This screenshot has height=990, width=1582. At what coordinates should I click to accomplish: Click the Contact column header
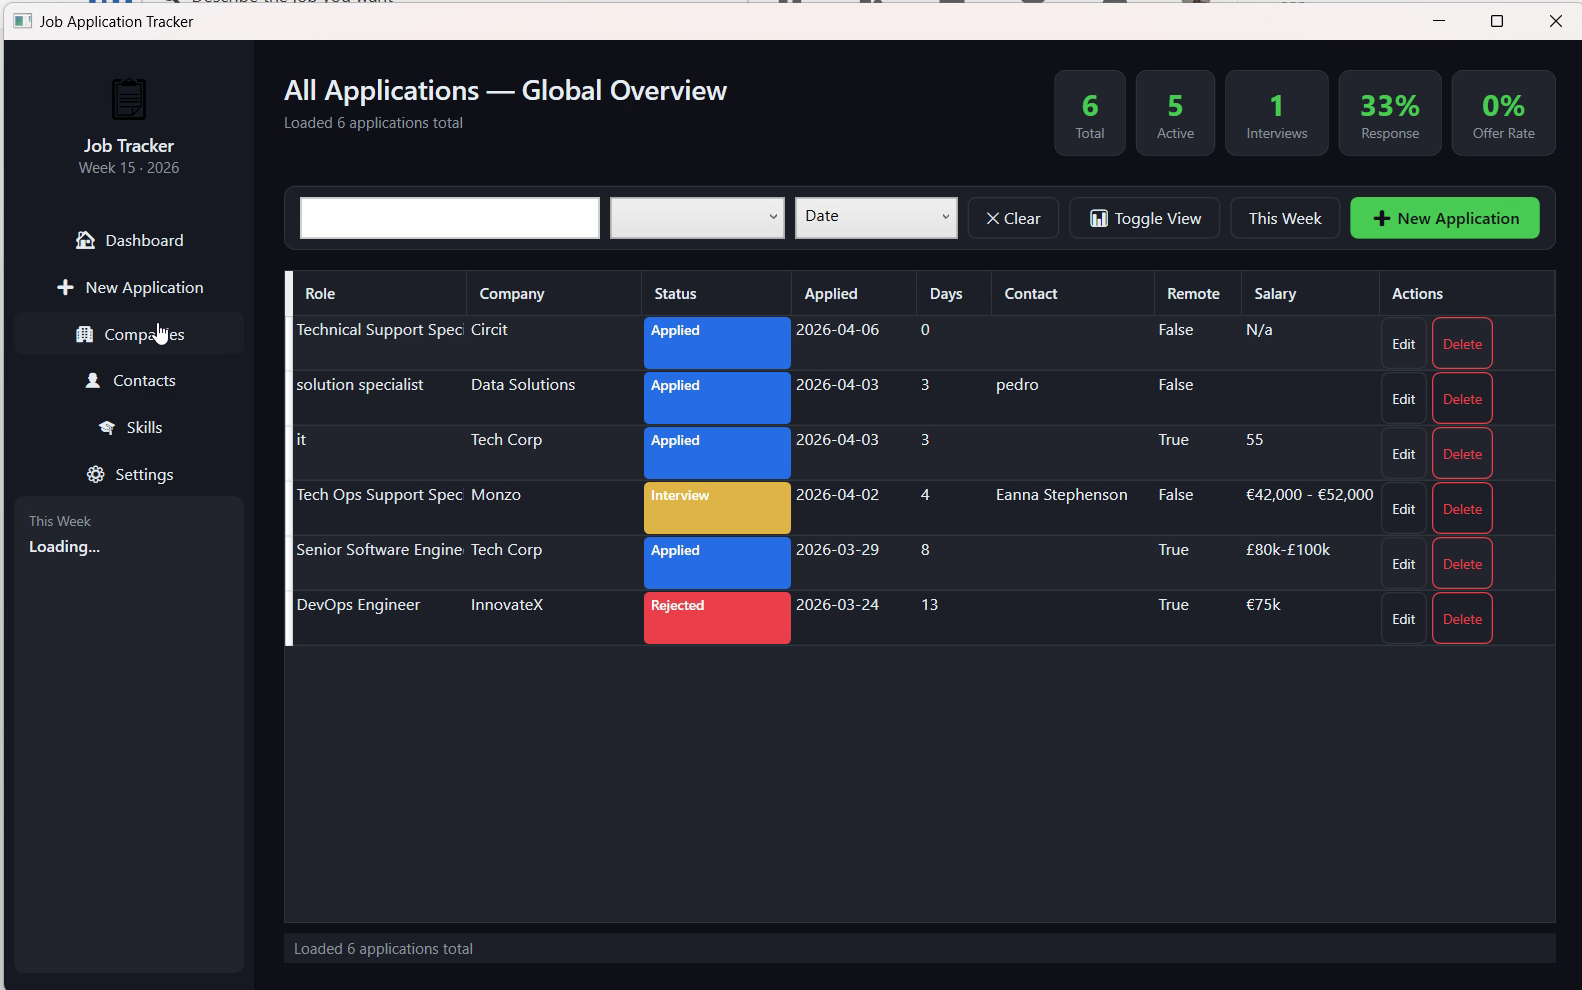(x=1073, y=293)
